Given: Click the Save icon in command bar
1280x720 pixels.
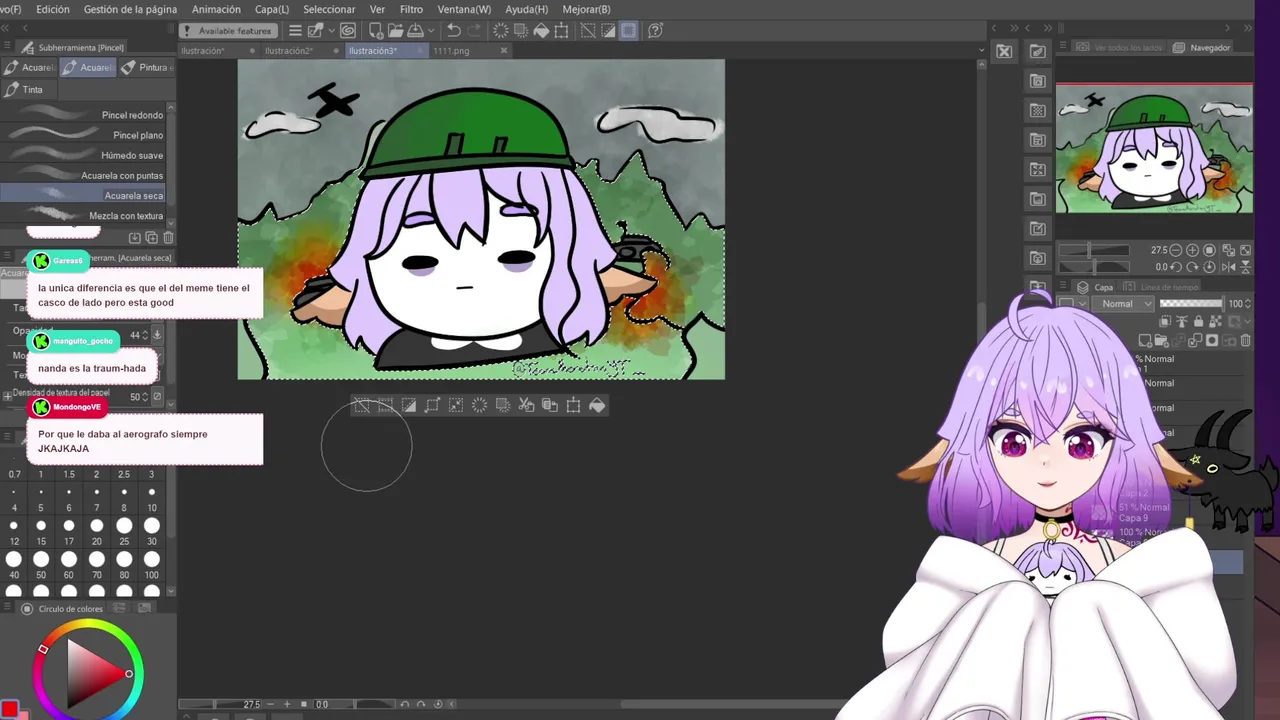Looking at the screenshot, I should [416, 31].
